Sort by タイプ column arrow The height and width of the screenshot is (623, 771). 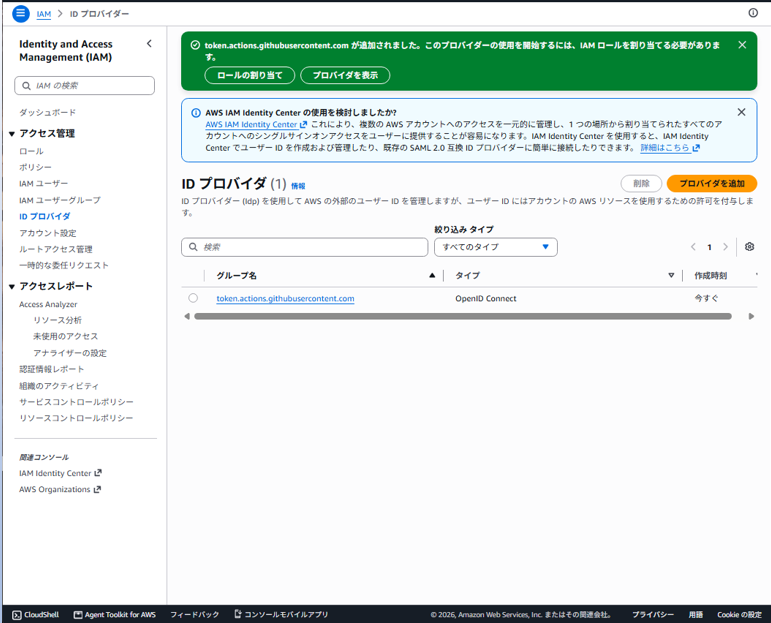671,275
